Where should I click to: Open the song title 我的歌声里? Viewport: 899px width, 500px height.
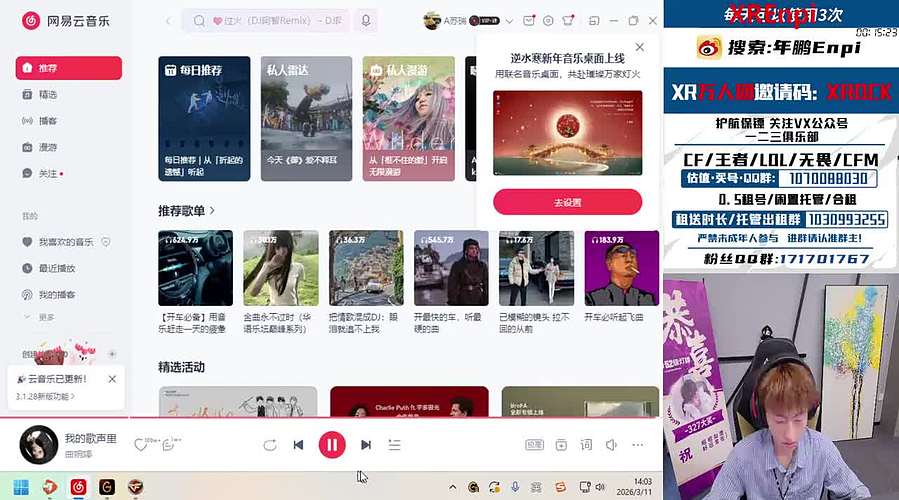point(91,439)
